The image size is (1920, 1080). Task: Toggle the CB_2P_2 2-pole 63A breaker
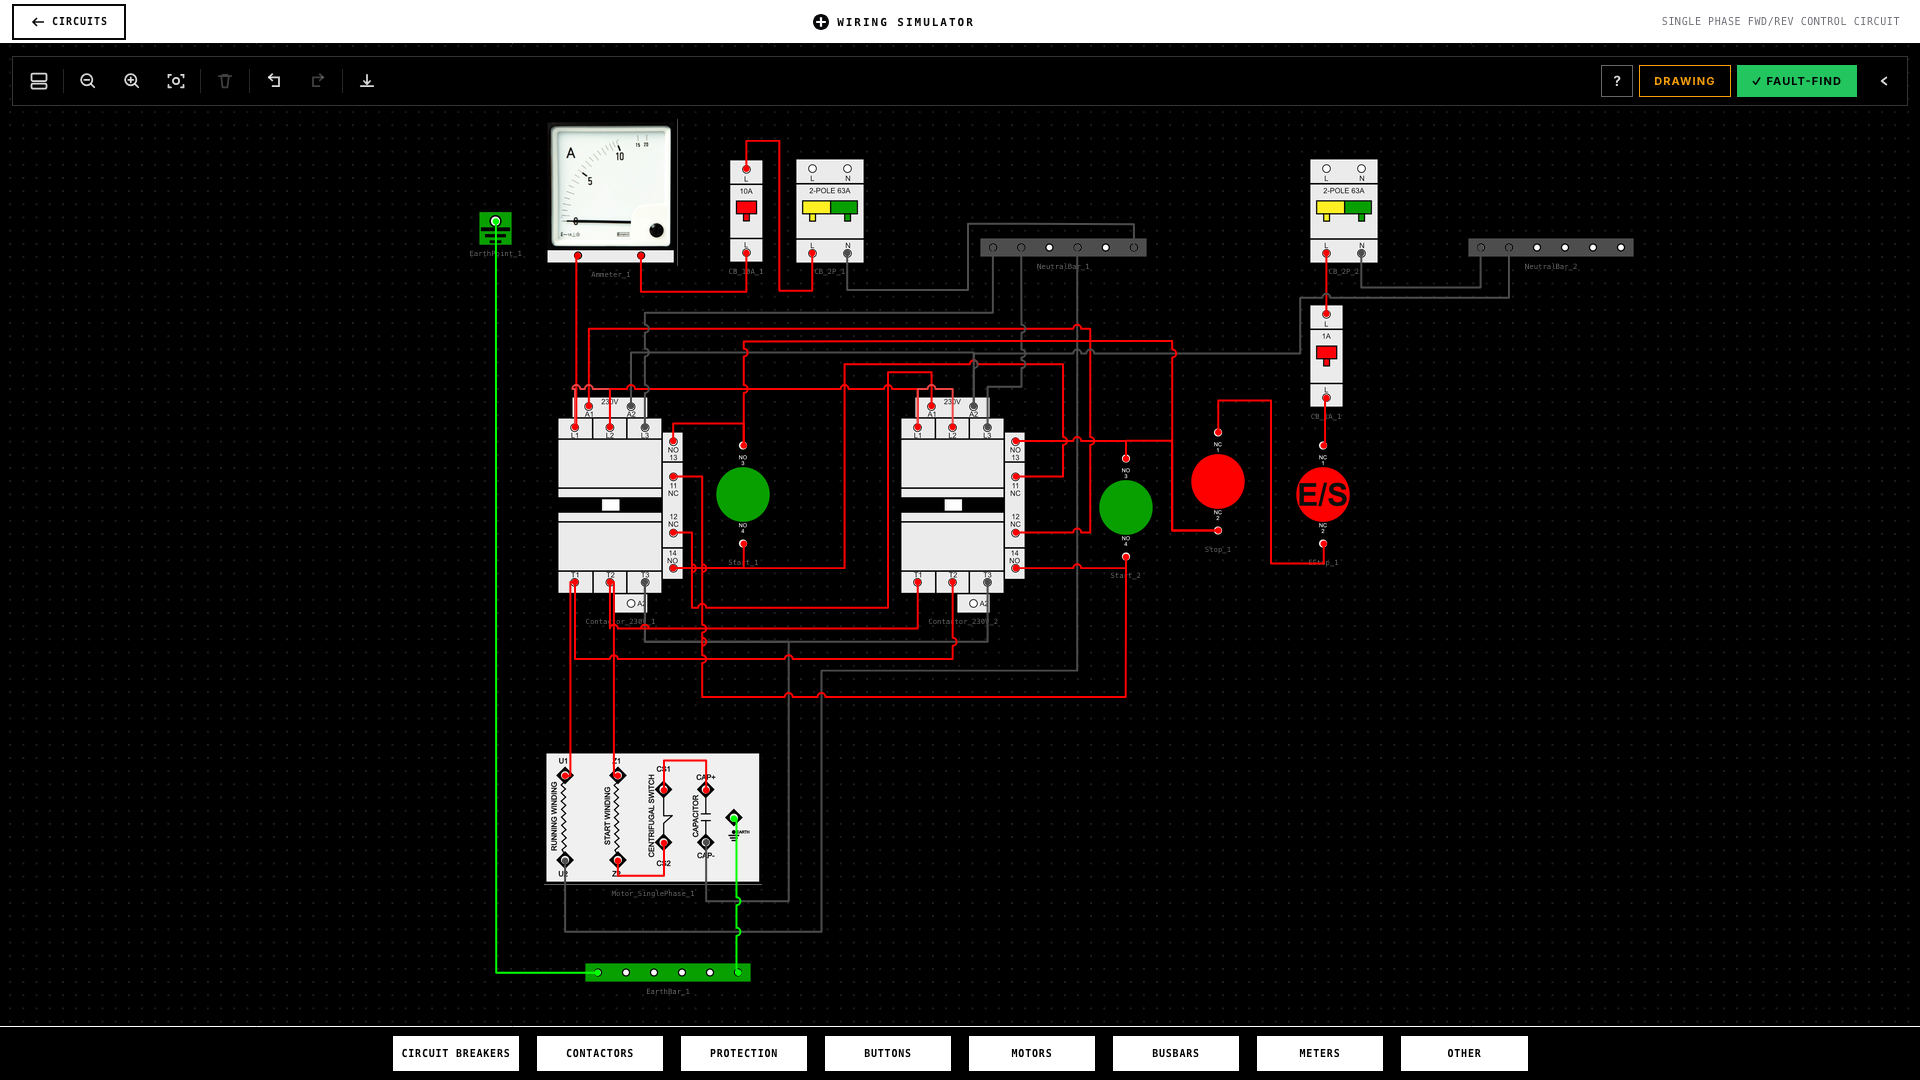[1344, 210]
